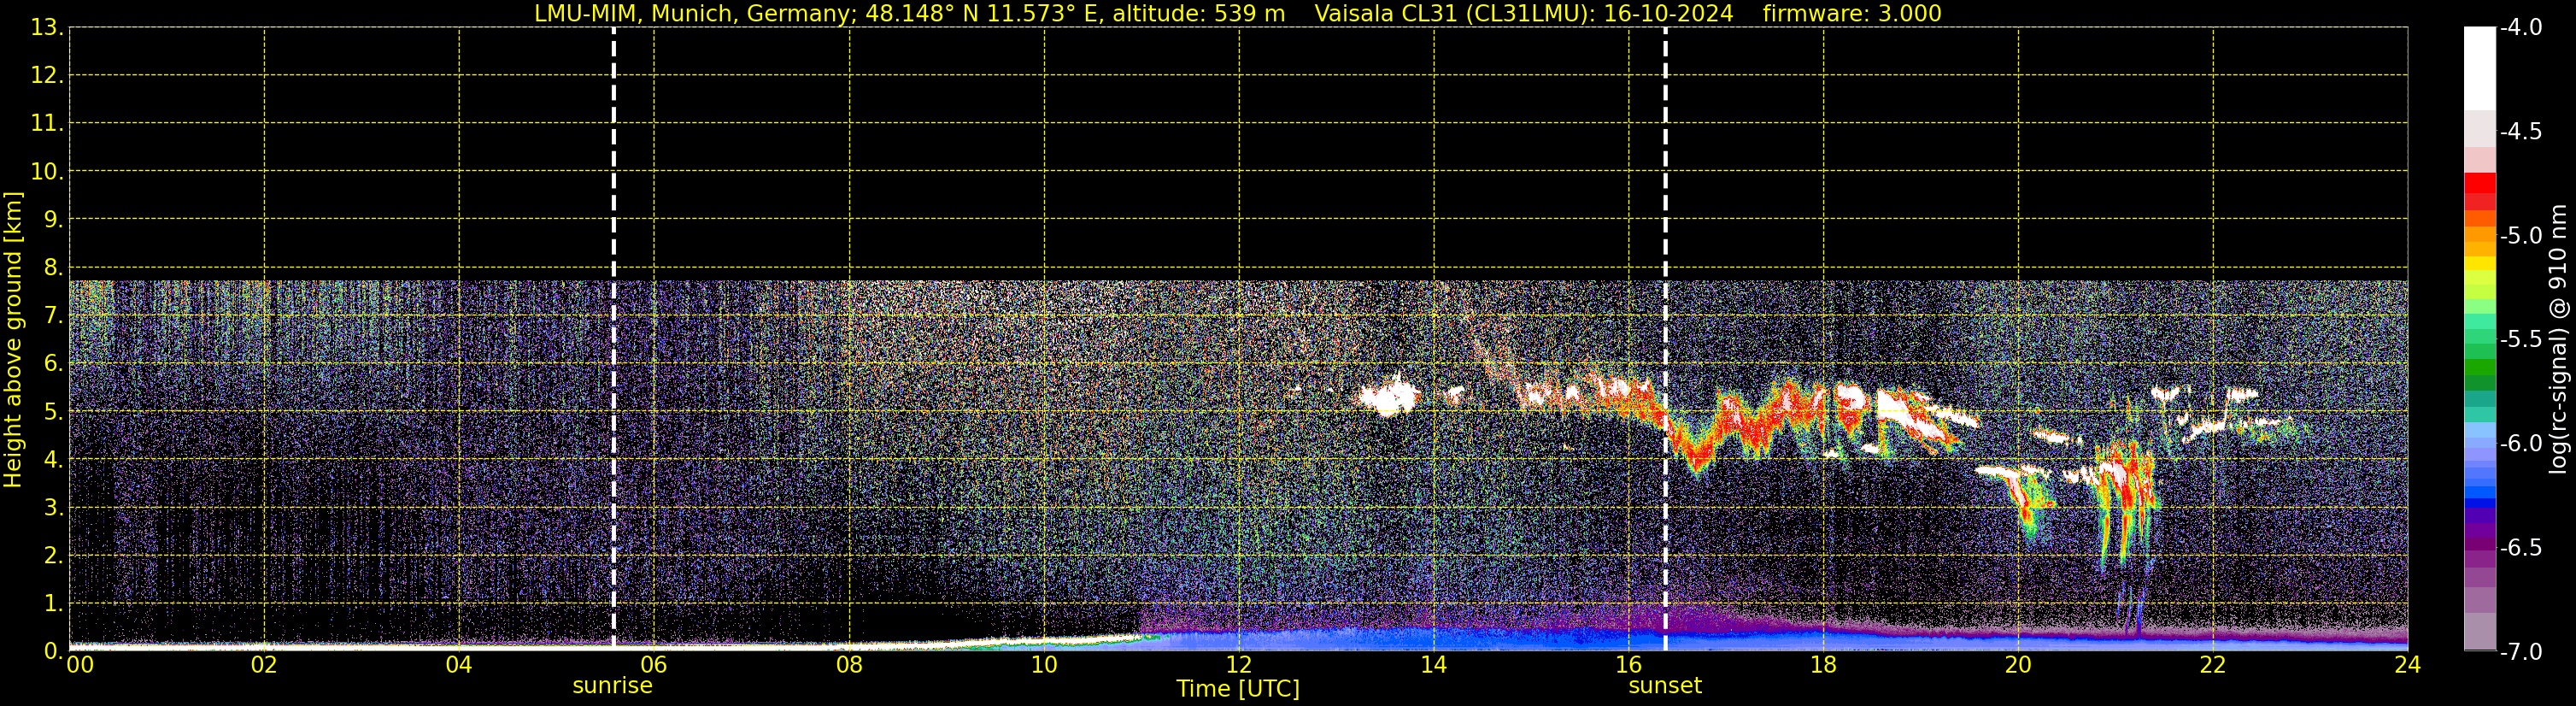Click the bright red band of the colorbar

[2480, 183]
